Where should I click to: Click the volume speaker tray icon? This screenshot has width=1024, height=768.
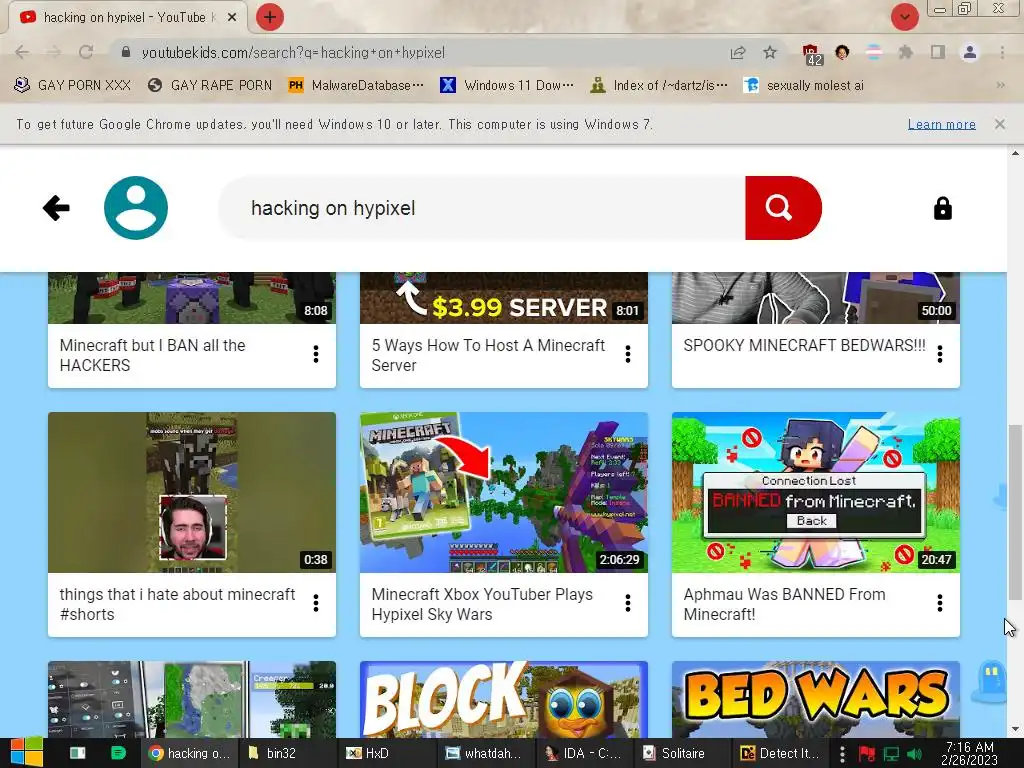pyautogui.click(x=914, y=754)
